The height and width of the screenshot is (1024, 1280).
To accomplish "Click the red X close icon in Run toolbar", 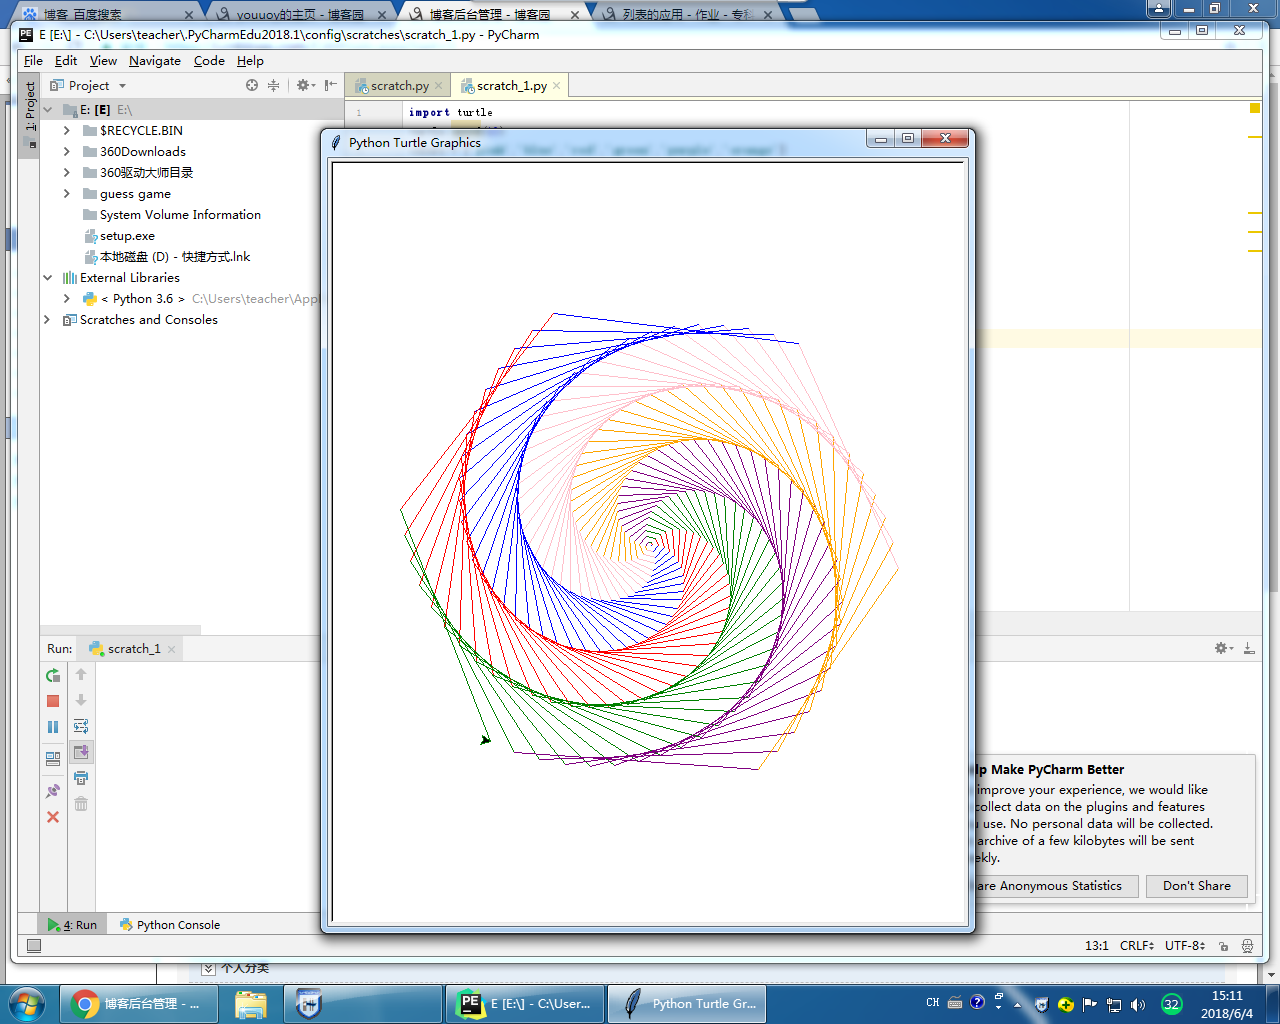I will click(53, 817).
